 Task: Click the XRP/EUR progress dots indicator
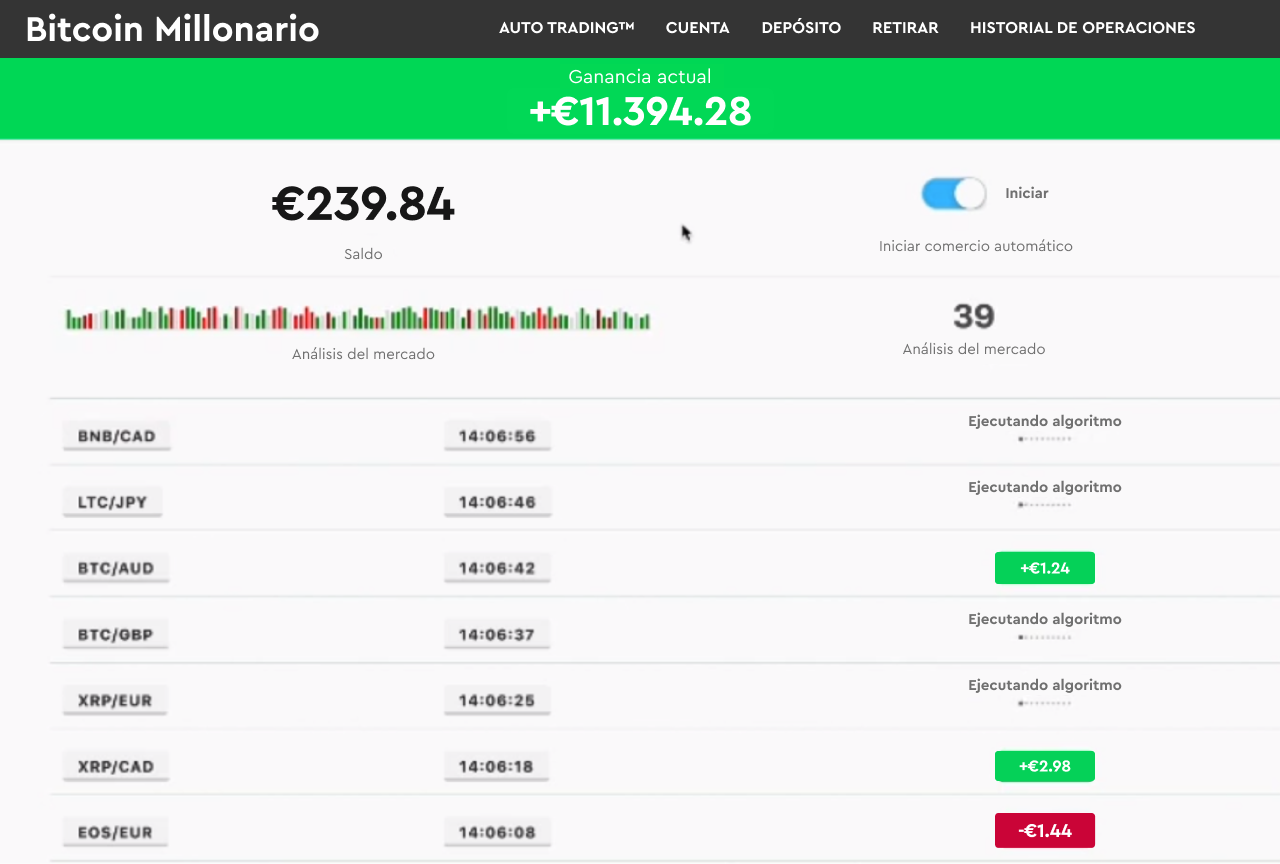tap(1045, 703)
